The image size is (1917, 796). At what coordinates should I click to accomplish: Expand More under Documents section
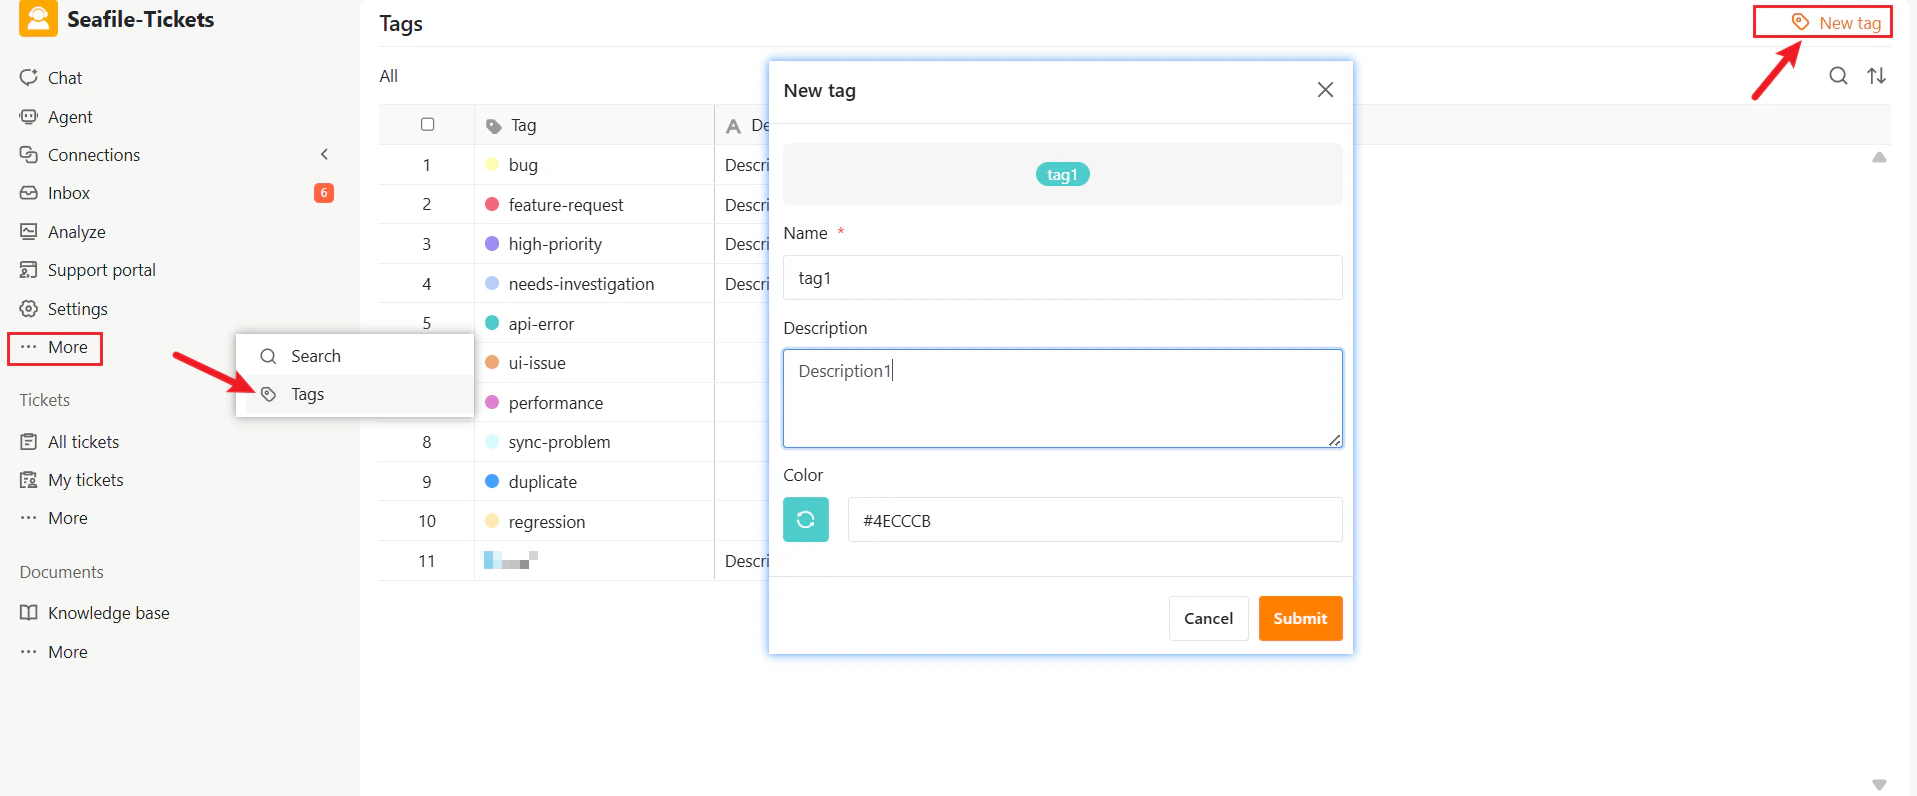click(x=68, y=652)
